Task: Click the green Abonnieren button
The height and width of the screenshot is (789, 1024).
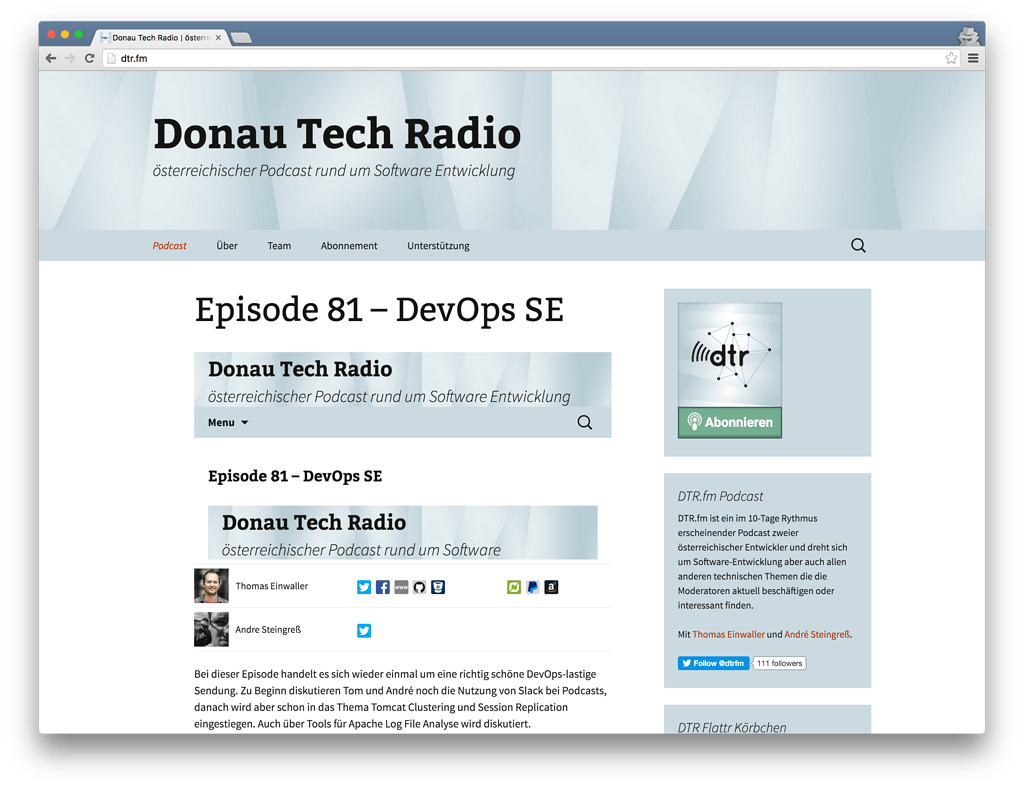Action: pos(729,422)
